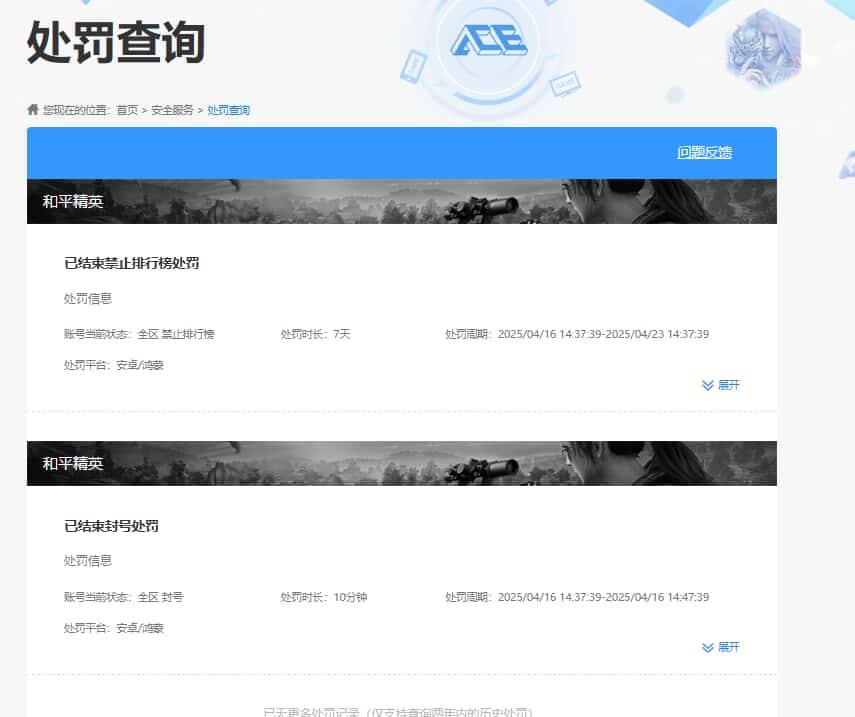Image resolution: width=855 pixels, height=717 pixels.
Task: Click 处罚时长：7天 text
Action: coord(315,334)
